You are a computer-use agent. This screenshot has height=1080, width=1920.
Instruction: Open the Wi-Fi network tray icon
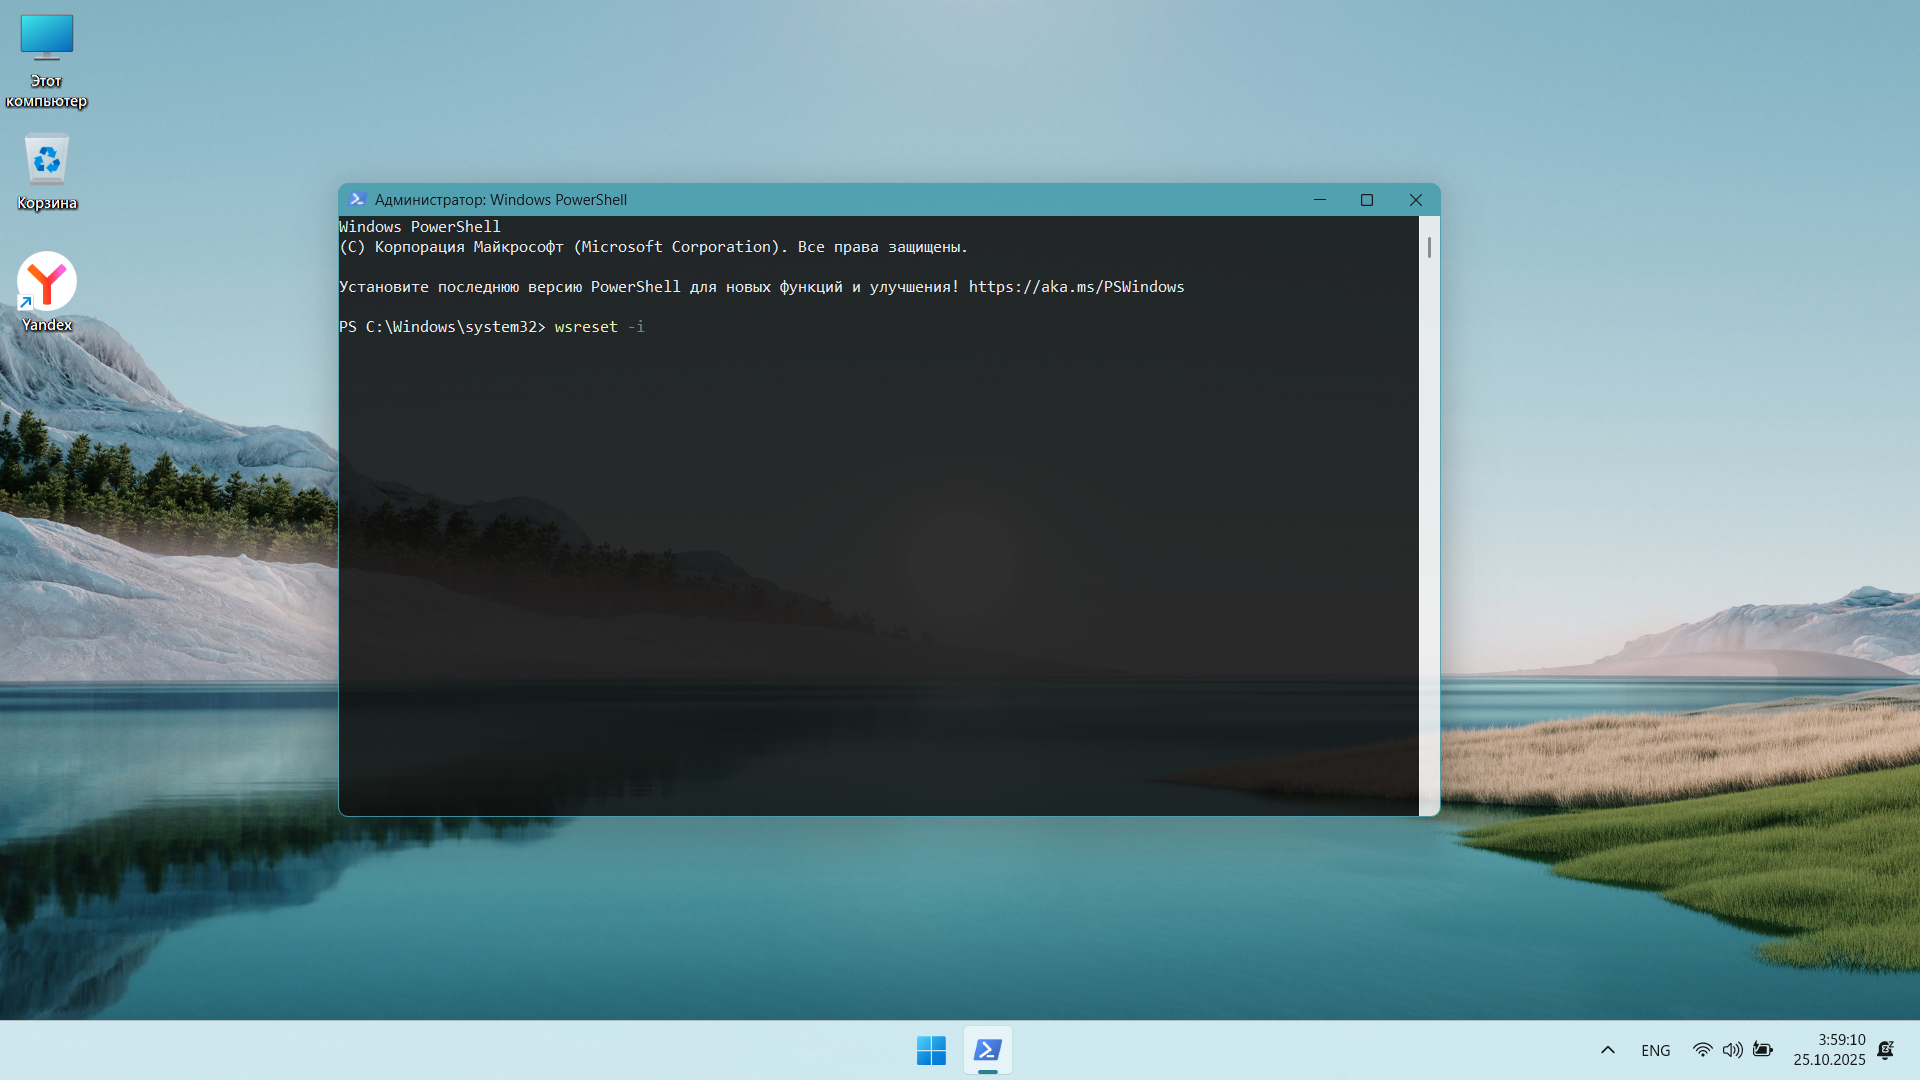[x=1702, y=1050]
